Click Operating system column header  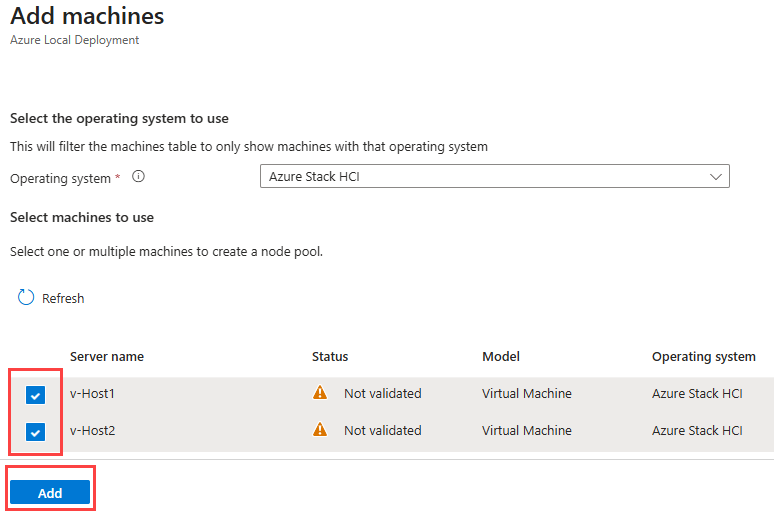click(703, 356)
